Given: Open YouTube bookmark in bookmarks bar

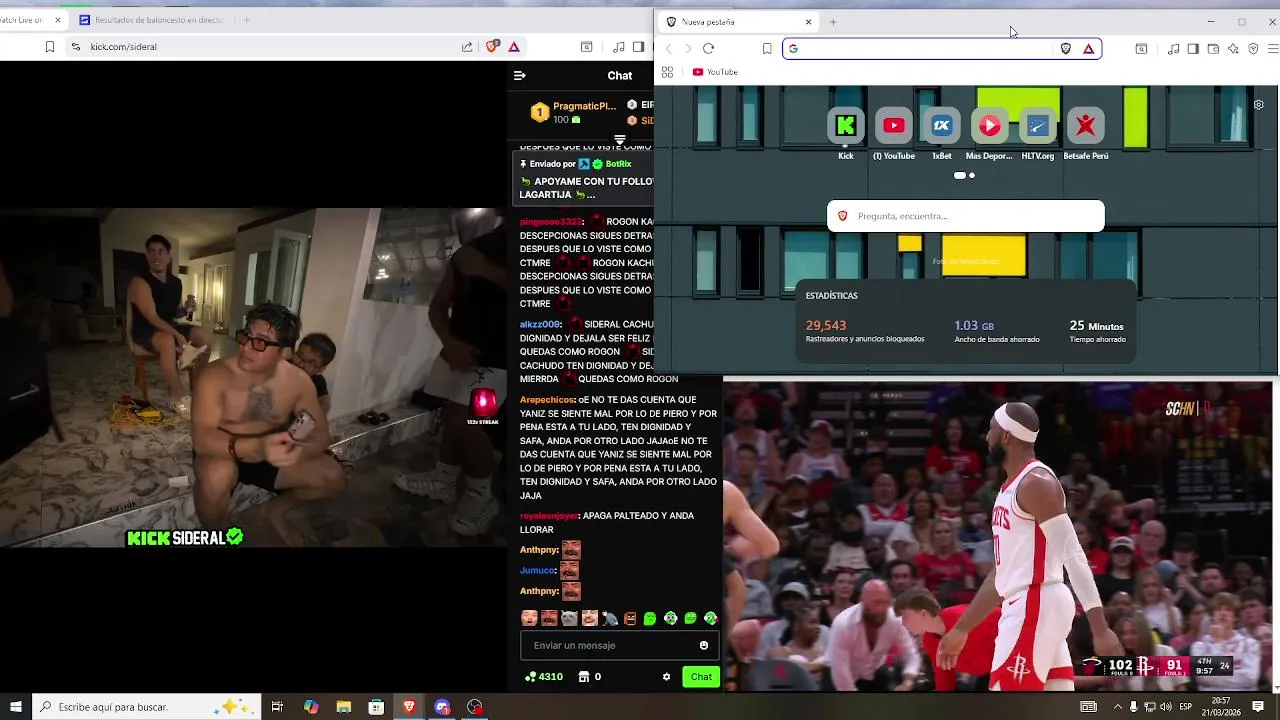Looking at the screenshot, I should coord(715,72).
